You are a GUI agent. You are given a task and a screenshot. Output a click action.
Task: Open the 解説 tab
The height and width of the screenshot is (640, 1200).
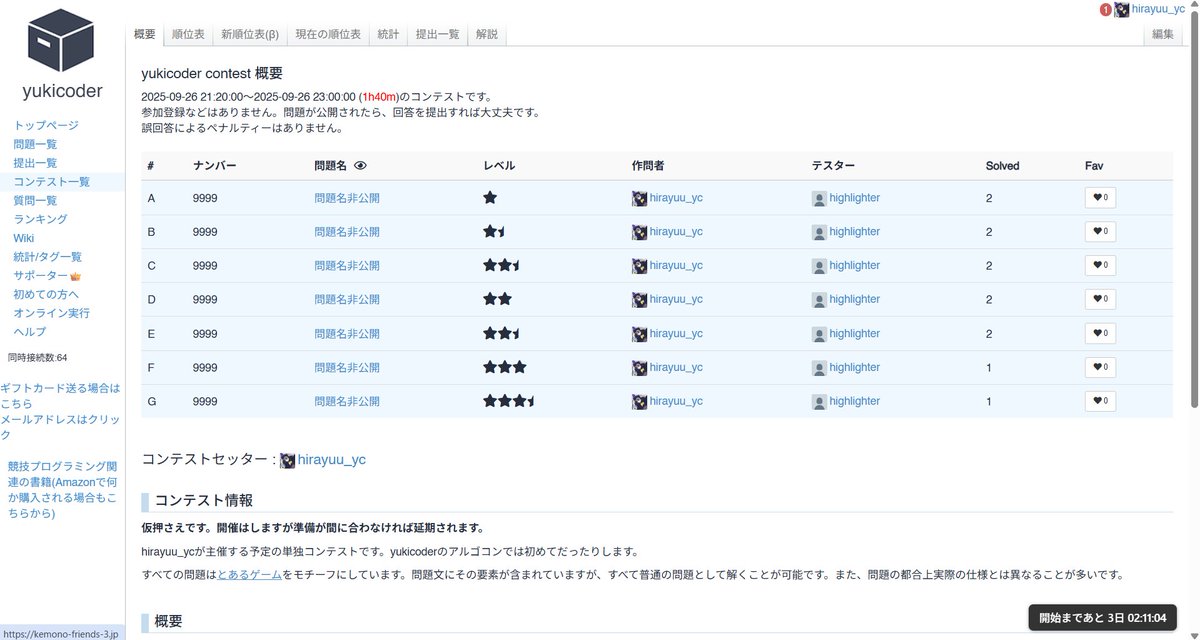[x=487, y=34]
